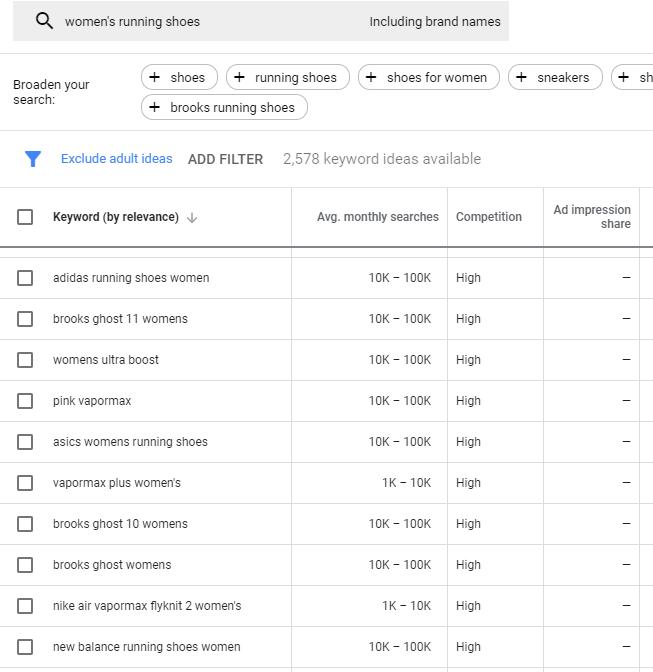The image size is (653, 672).
Task: Add brooks running shoes to search
Action: point(225,107)
